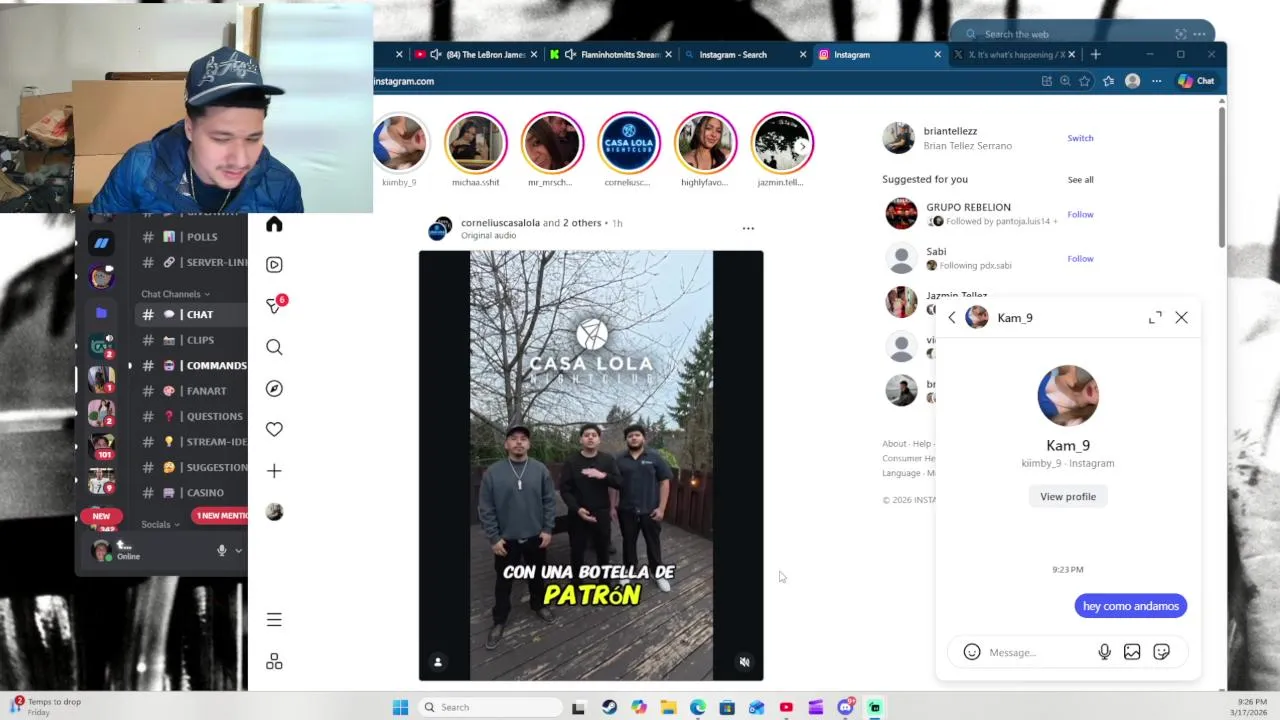Open kiimby_9 story
This screenshot has width=1280, height=720.
coord(399,143)
